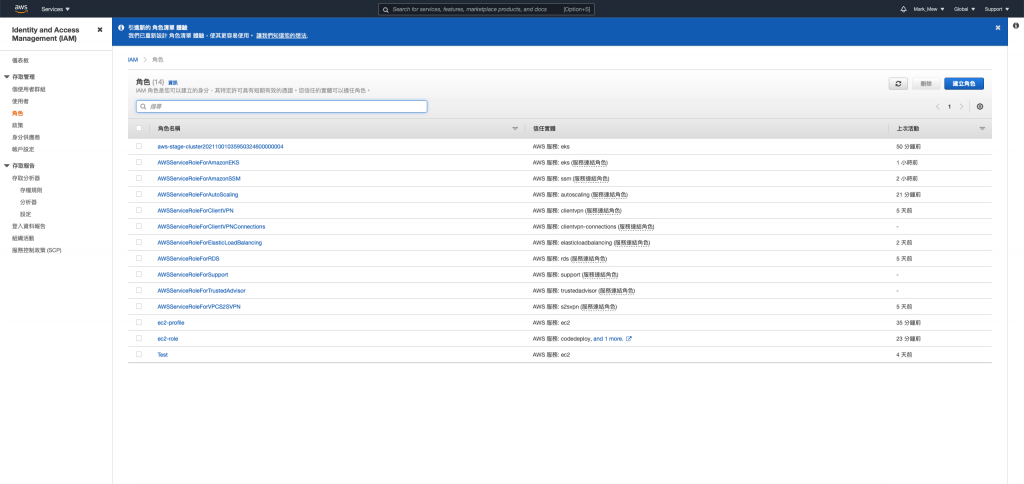Open 存取分析器 in the sidebar

coord(26,178)
